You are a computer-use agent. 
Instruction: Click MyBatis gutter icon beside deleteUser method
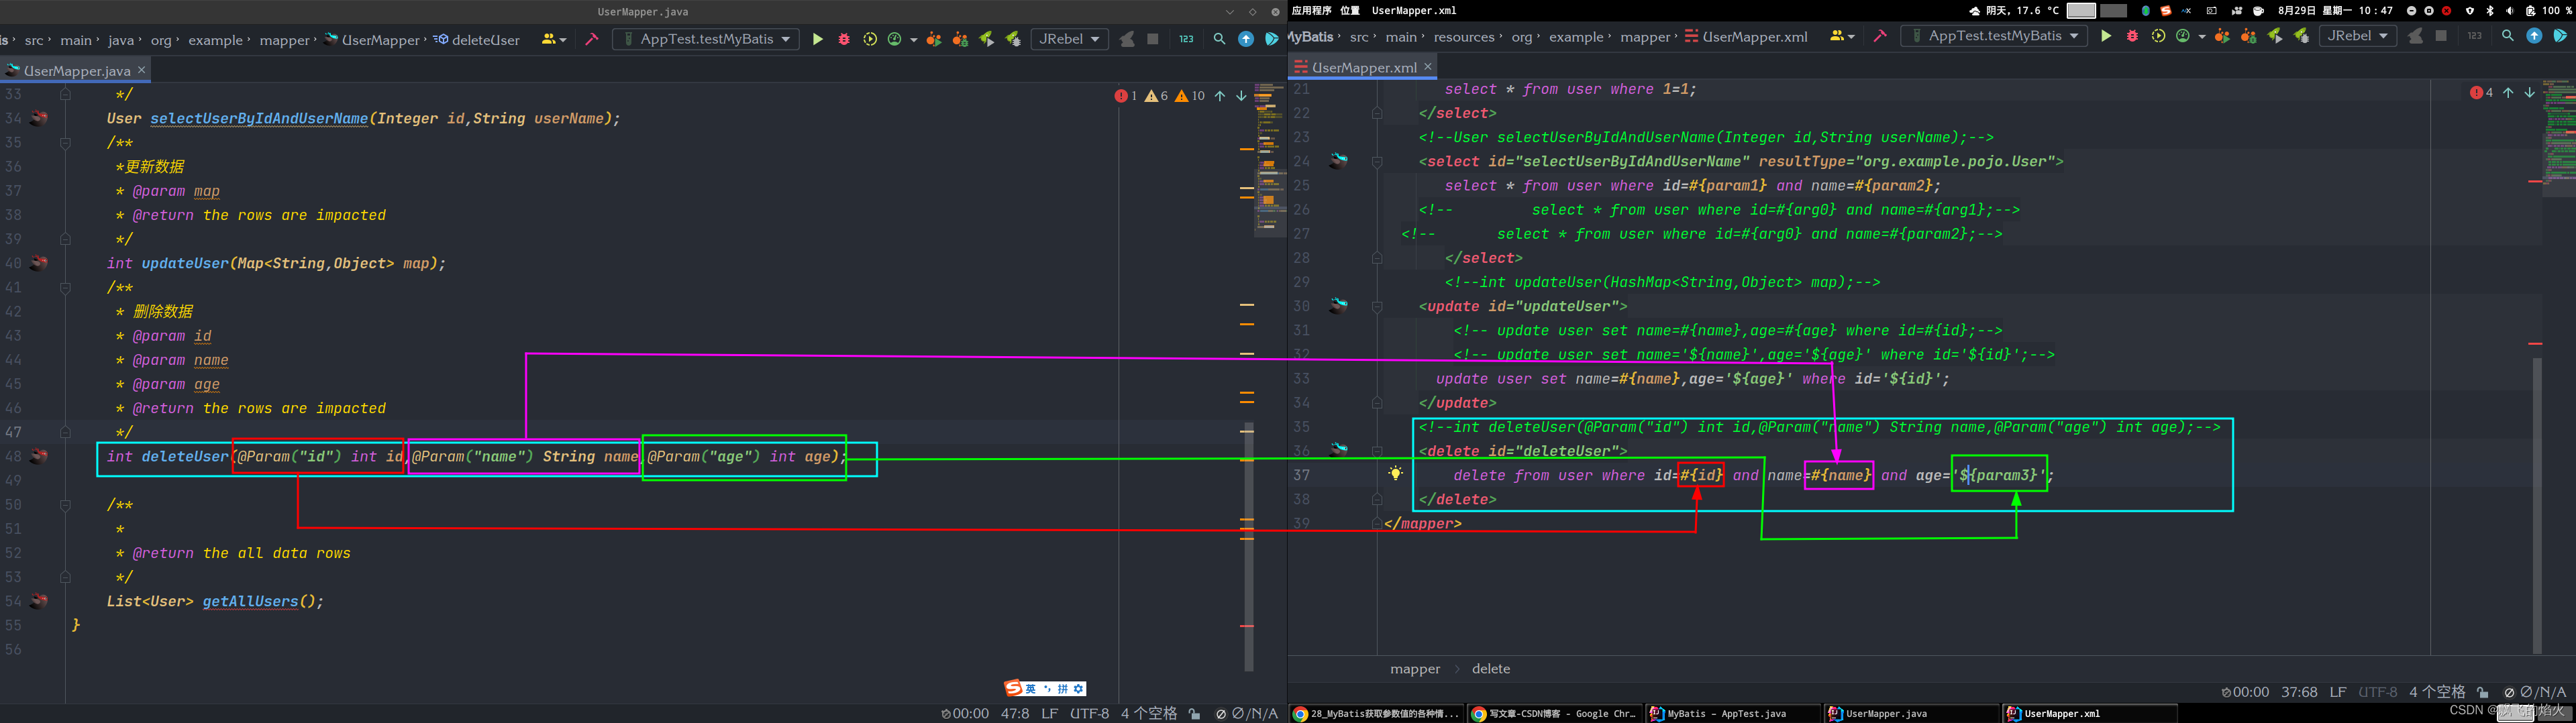[x=39, y=456]
